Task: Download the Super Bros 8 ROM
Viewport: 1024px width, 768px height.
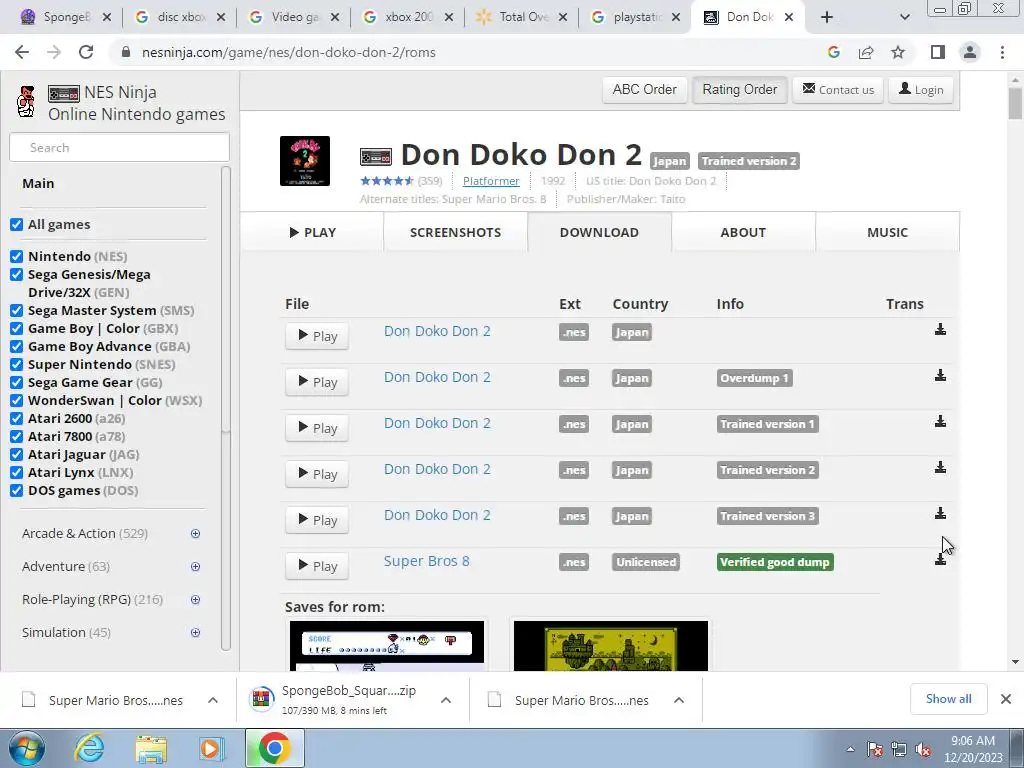Action: pos(940,559)
